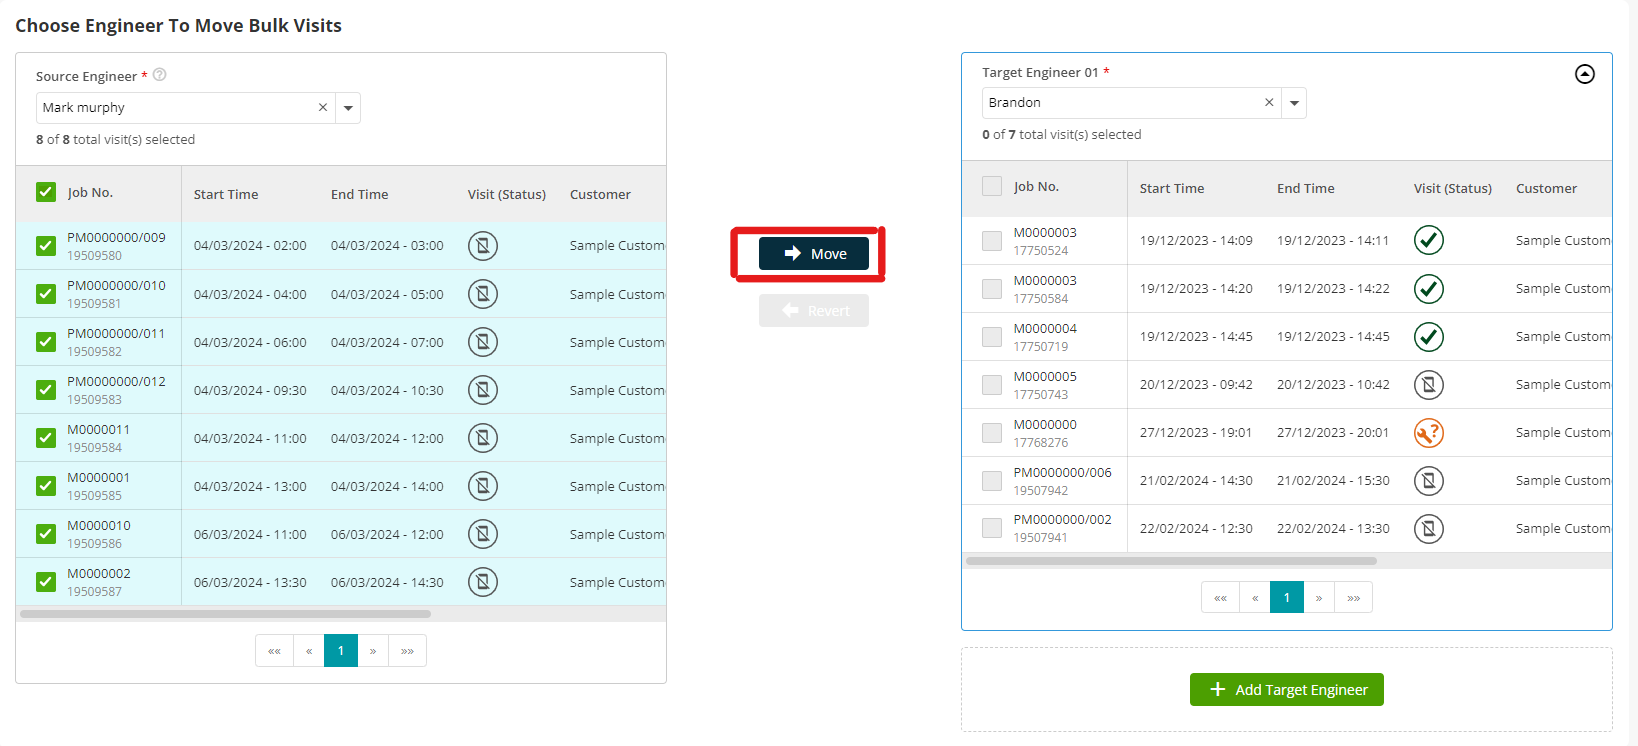Uncheck the checkbox for PM0000000/011
The width and height of the screenshot is (1638, 746).
46,342
